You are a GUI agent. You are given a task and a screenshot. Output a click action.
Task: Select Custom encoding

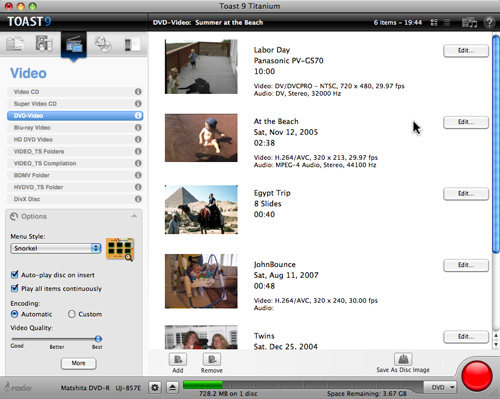tap(72, 314)
